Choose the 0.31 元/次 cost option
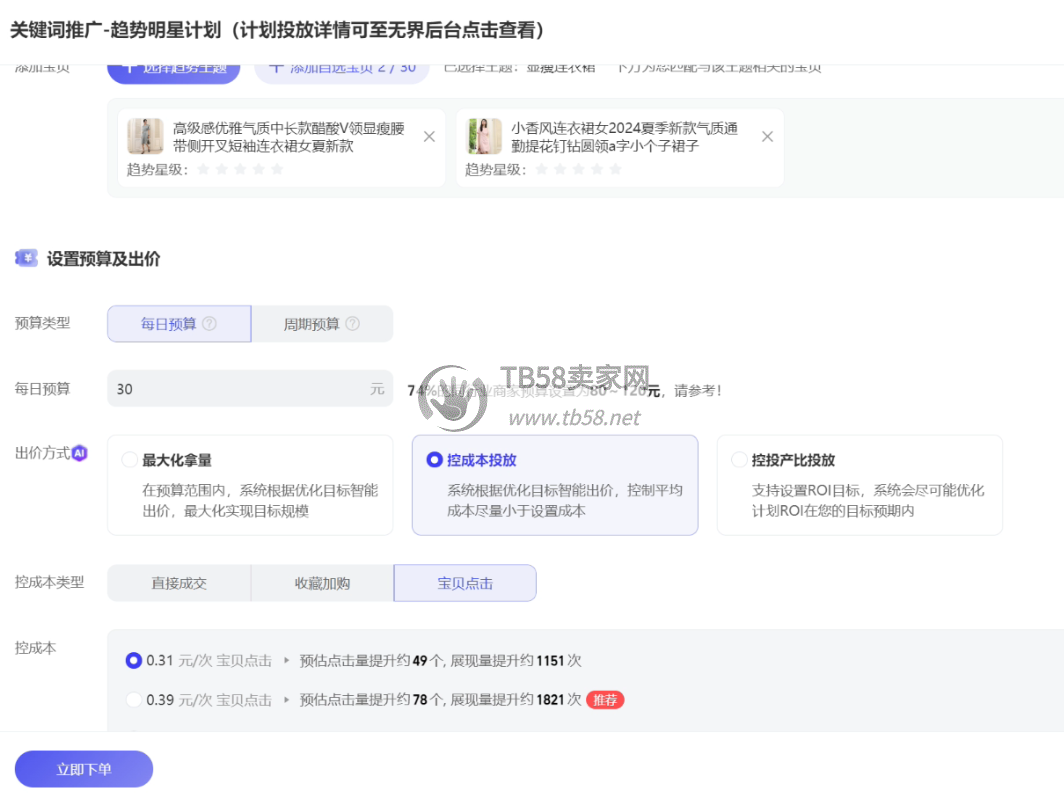 [134, 661]
